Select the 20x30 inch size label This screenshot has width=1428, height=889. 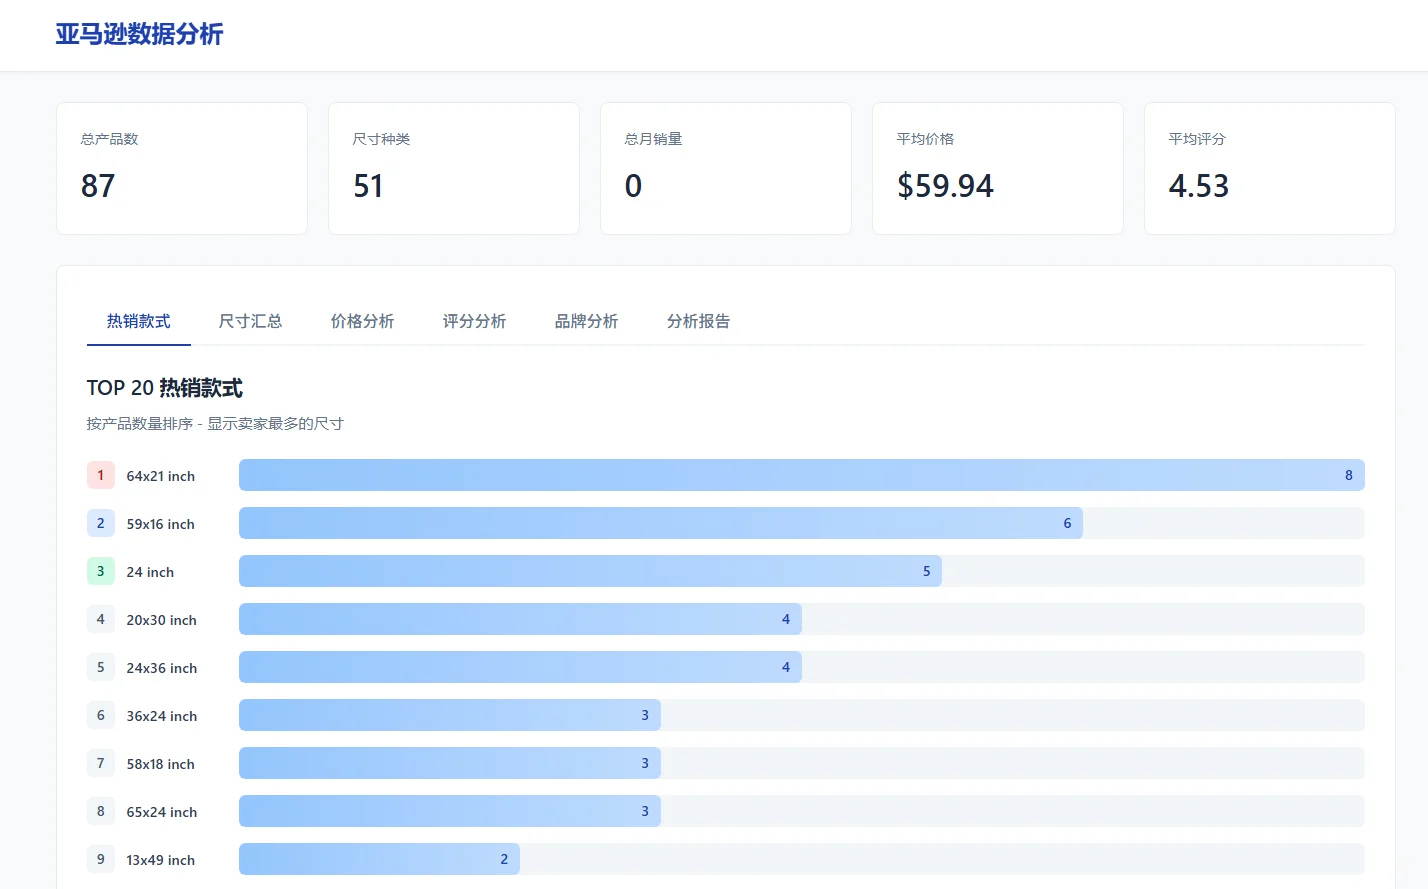coord(162,620)
